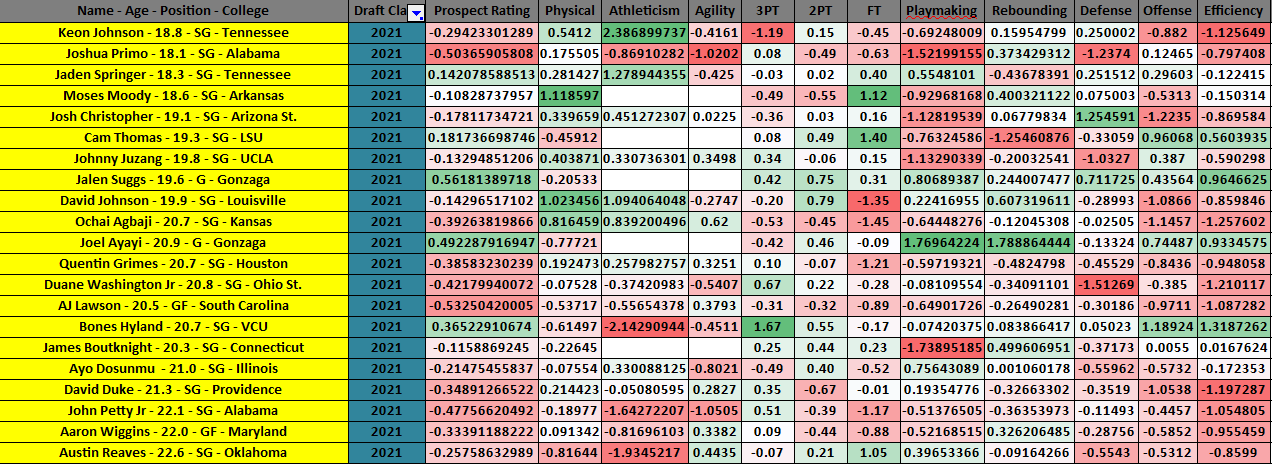The height and width of the screenshot is (464, 1272).
Task: Select Cam Thomas's Rebounding value -1.25460876
Action: pyautogui.click(x=1030, y=138)
